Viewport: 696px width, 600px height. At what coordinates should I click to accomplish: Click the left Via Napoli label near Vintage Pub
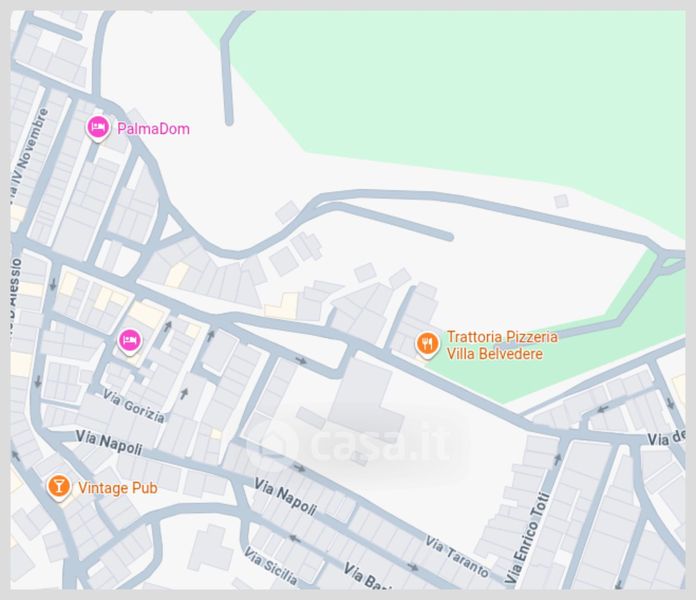[x=109, y=442]
